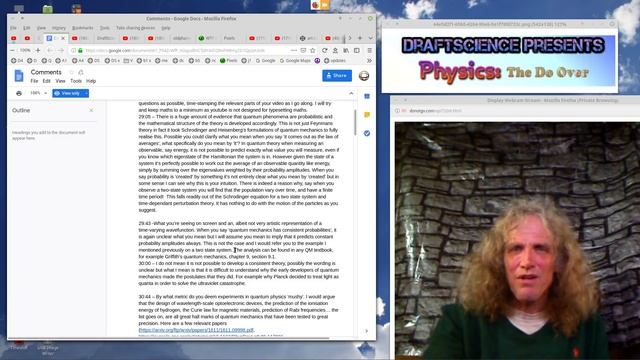
Task: Open Firefox History menu
Action: pyautogui.click(x=59, y=28)
